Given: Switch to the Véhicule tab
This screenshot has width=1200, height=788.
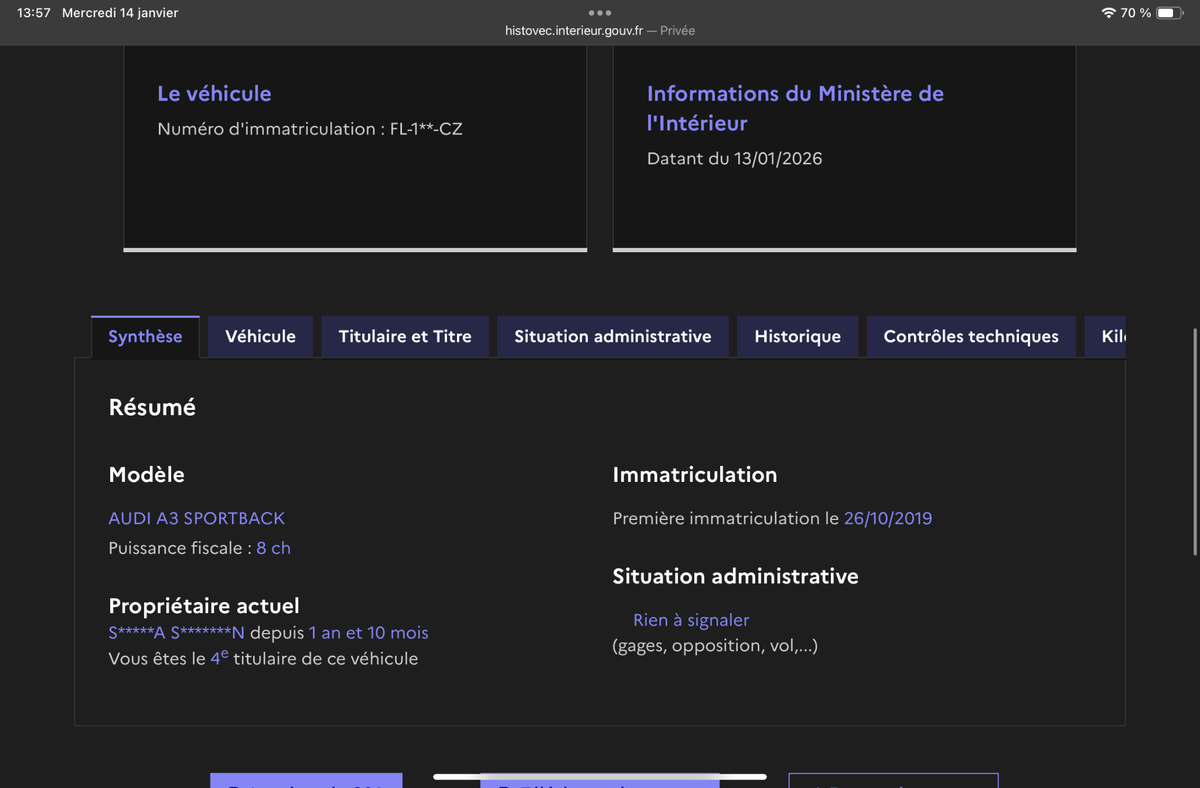Looking at the screenshot, I should pos(260,337).
